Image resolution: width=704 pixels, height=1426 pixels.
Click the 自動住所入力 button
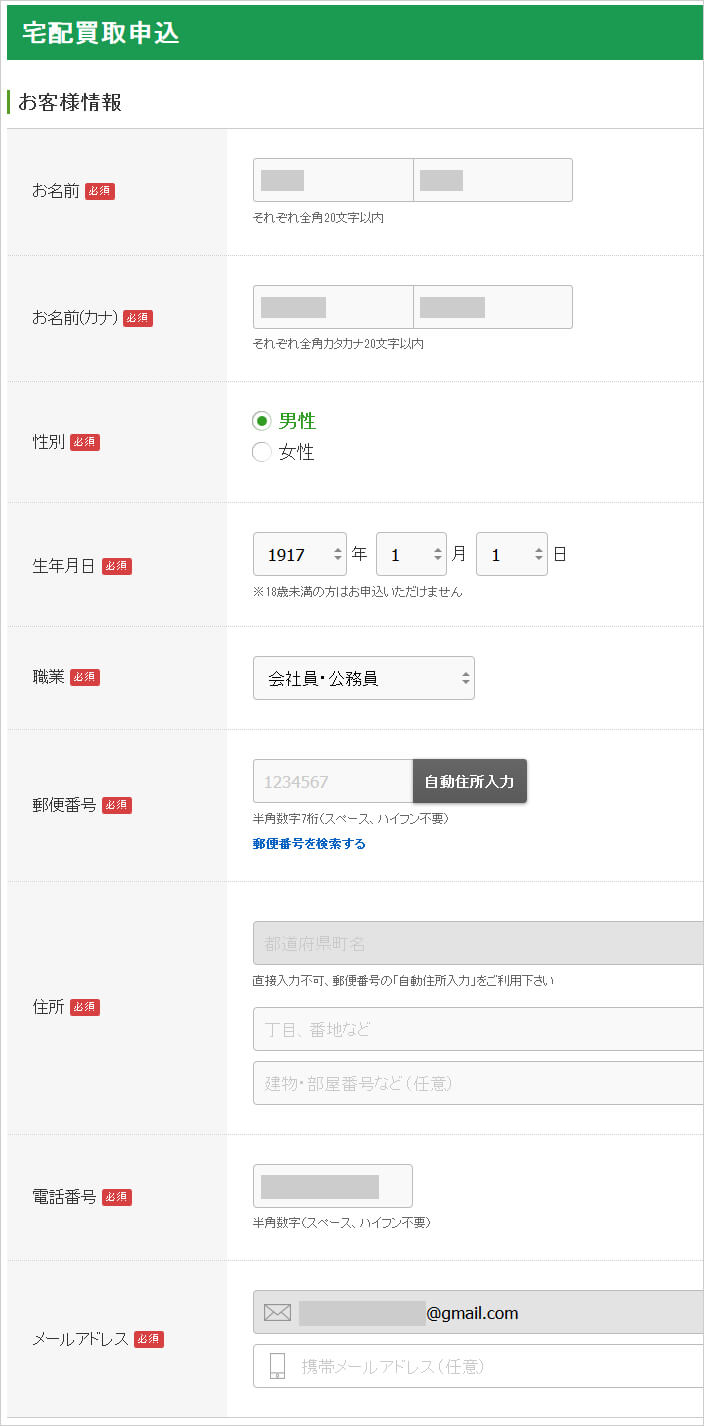tap(469, 782)
